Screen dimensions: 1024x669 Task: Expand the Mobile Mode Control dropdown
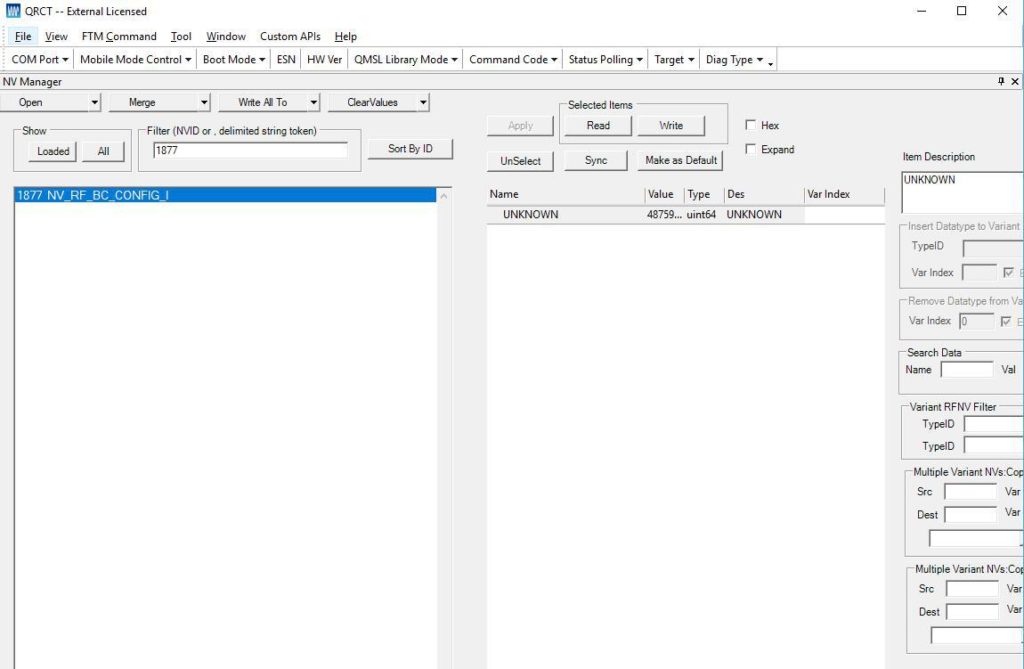(136, 60)
